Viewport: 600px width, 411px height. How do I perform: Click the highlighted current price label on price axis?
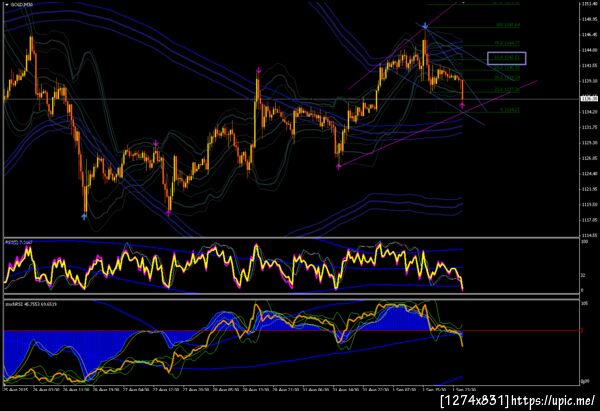589,99
